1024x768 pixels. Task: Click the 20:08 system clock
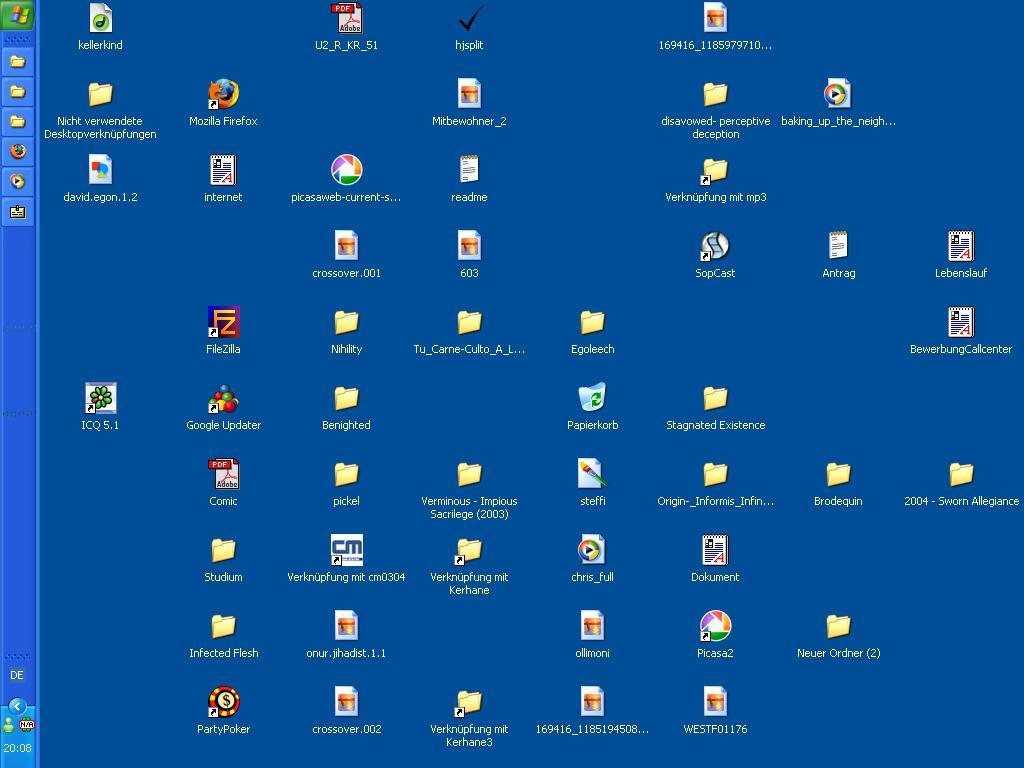click(x=17, y=748)
